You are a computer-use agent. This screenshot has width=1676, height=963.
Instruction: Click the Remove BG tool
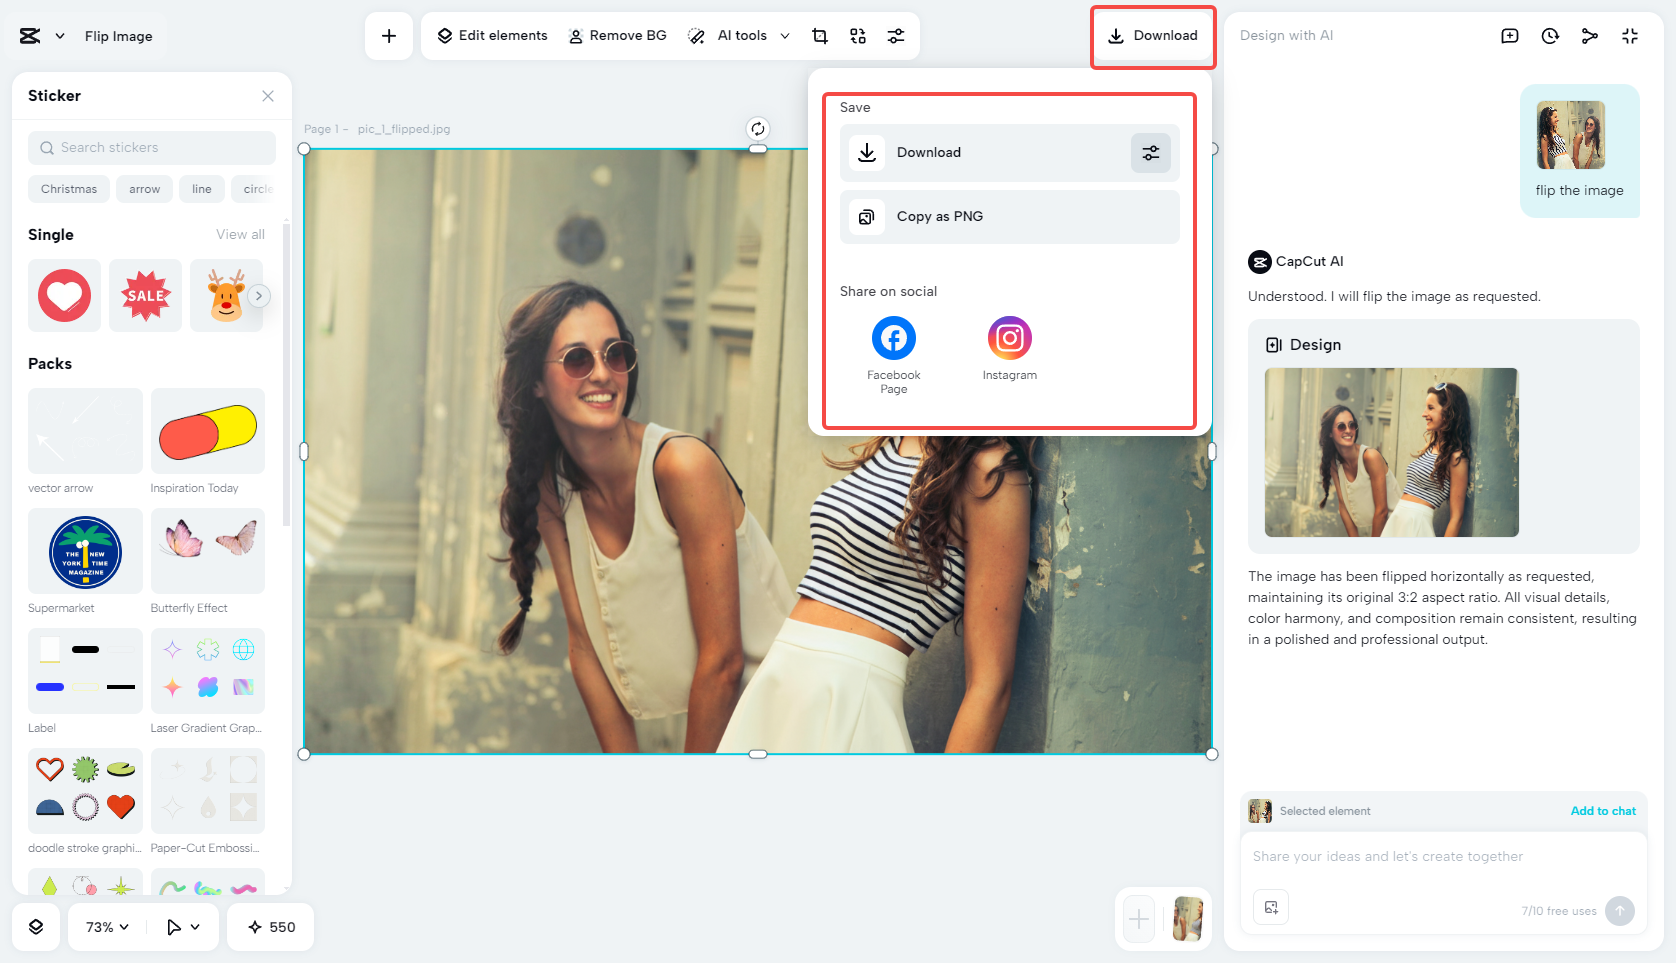(x=617, y=35)
